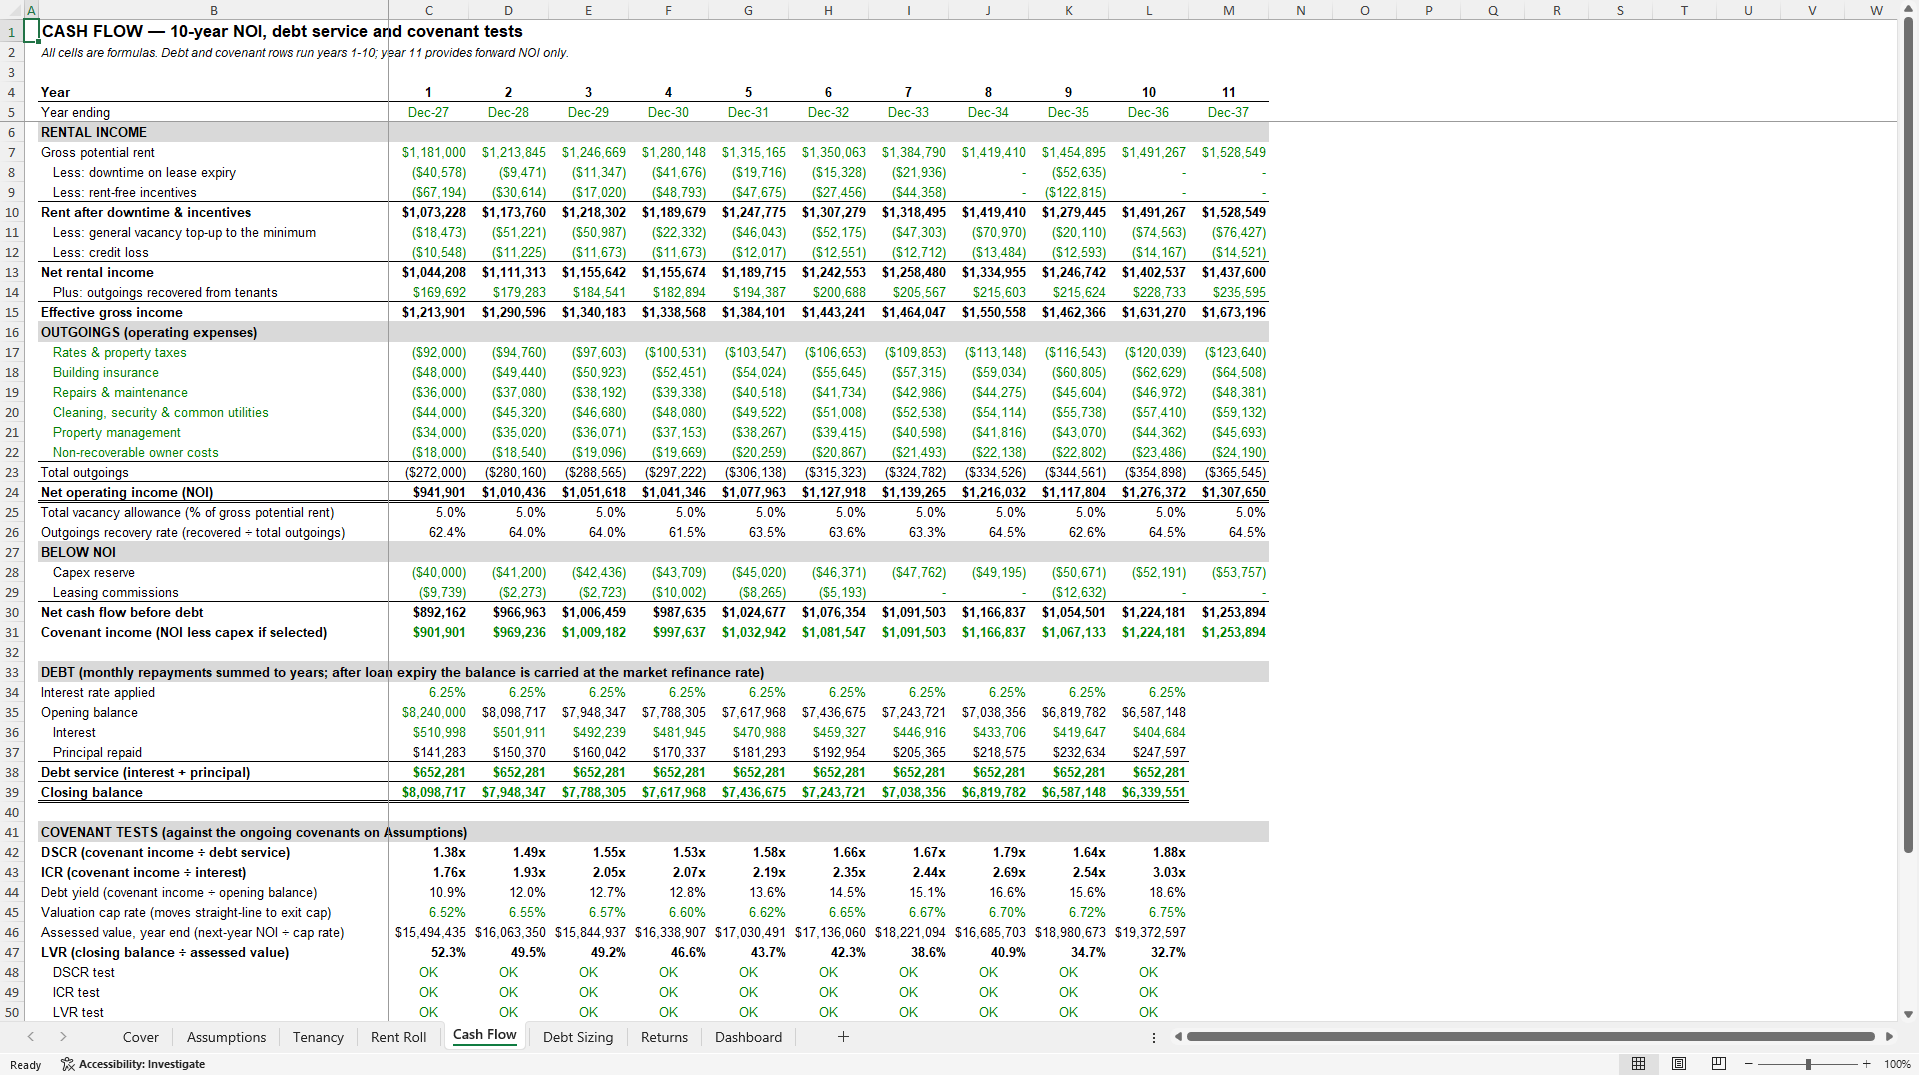Switch to Normal view icon

point(1638,1064)
